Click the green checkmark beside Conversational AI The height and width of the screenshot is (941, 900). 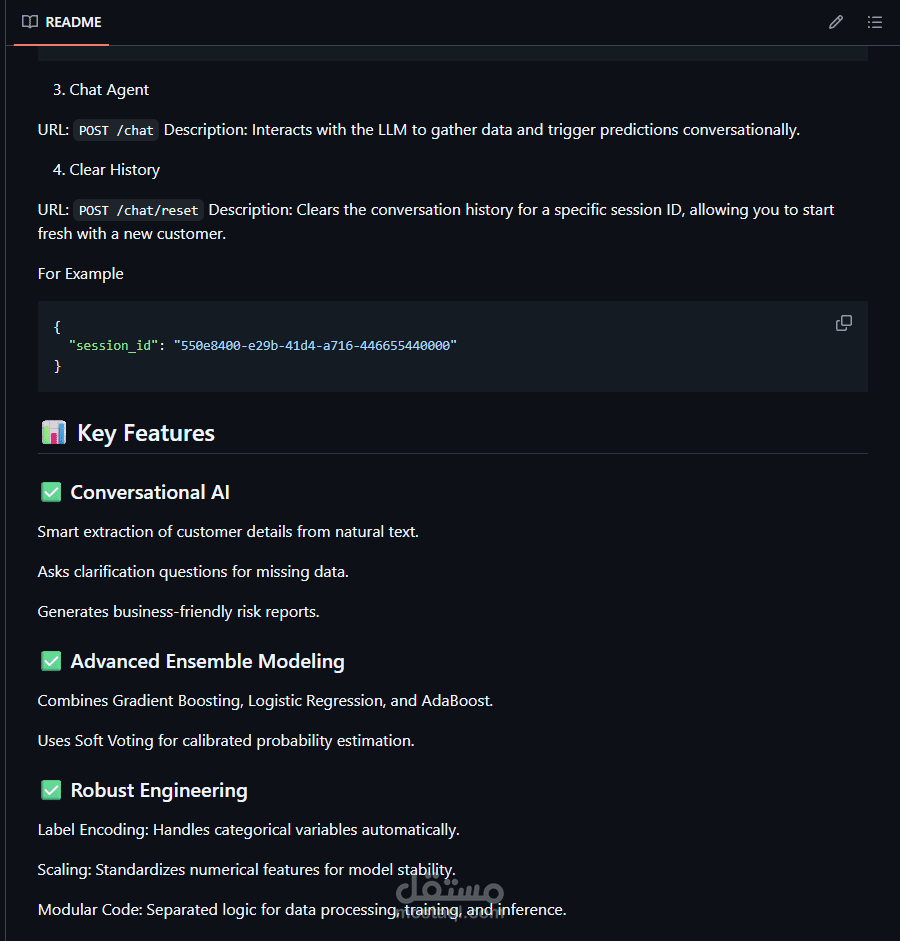tap(51, 492)
